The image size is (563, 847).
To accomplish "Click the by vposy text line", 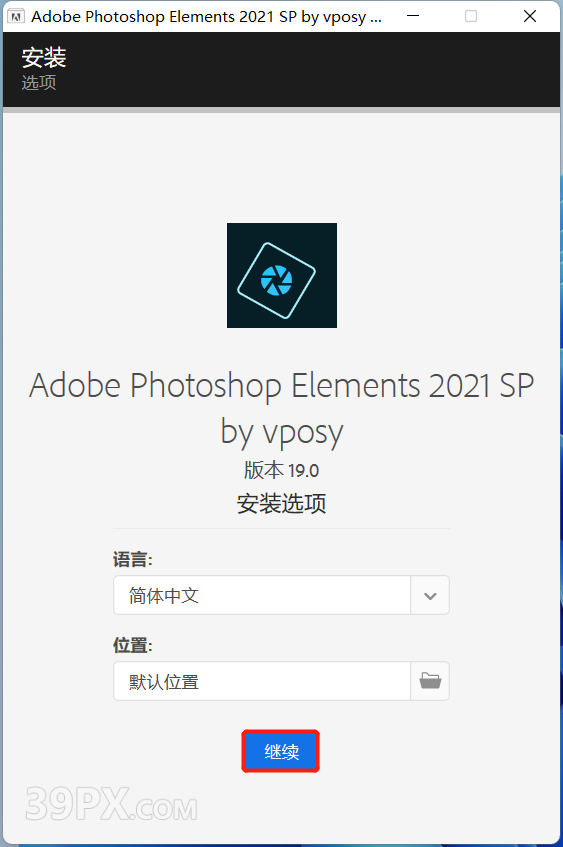I will coord(282,433).
